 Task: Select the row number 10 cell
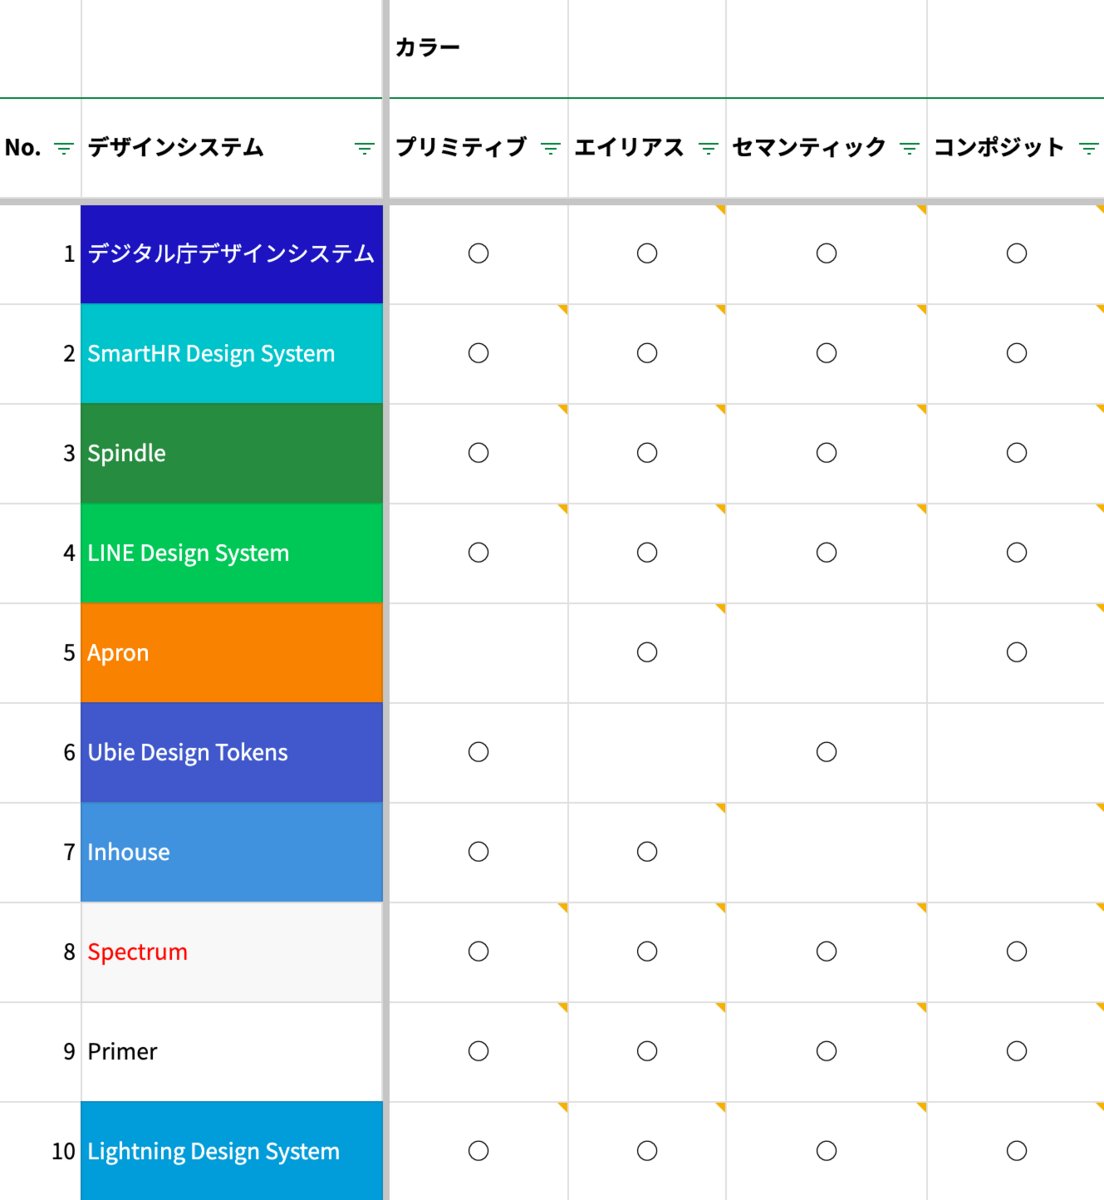40,1151
